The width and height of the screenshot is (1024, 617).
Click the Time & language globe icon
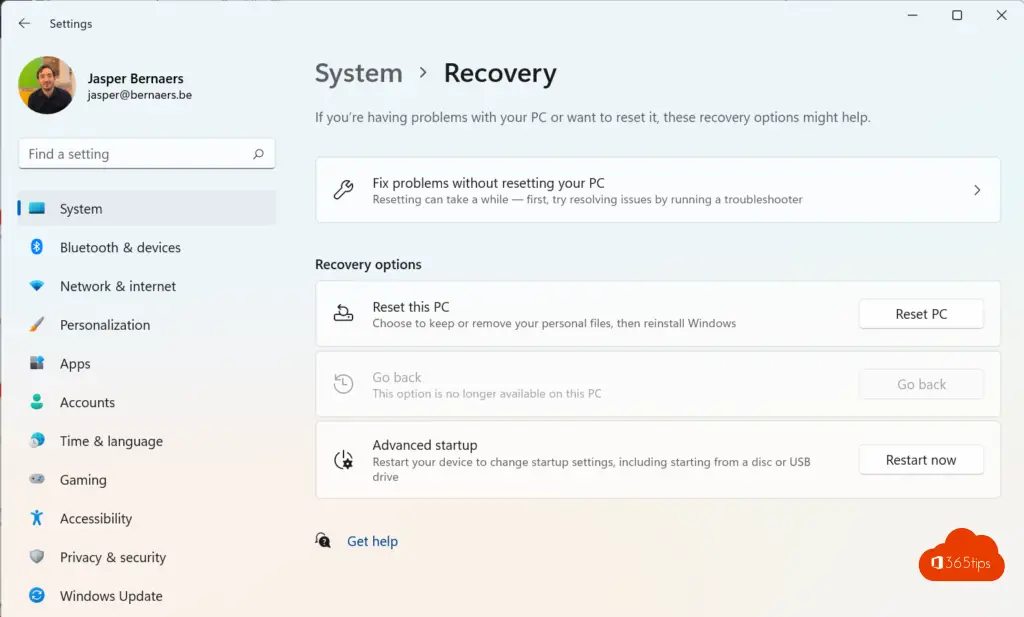[x=37, y=440]
